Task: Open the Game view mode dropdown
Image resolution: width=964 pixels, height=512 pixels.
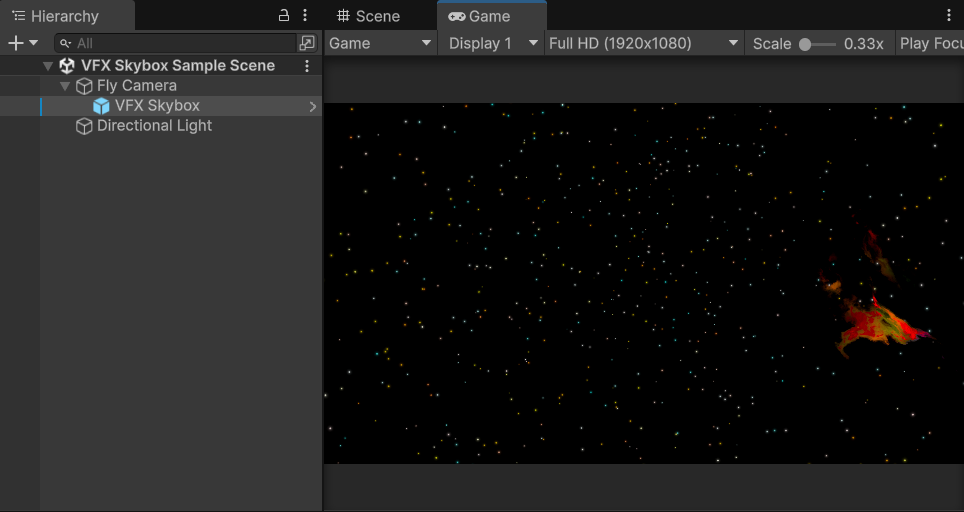Action: [380, 43]
